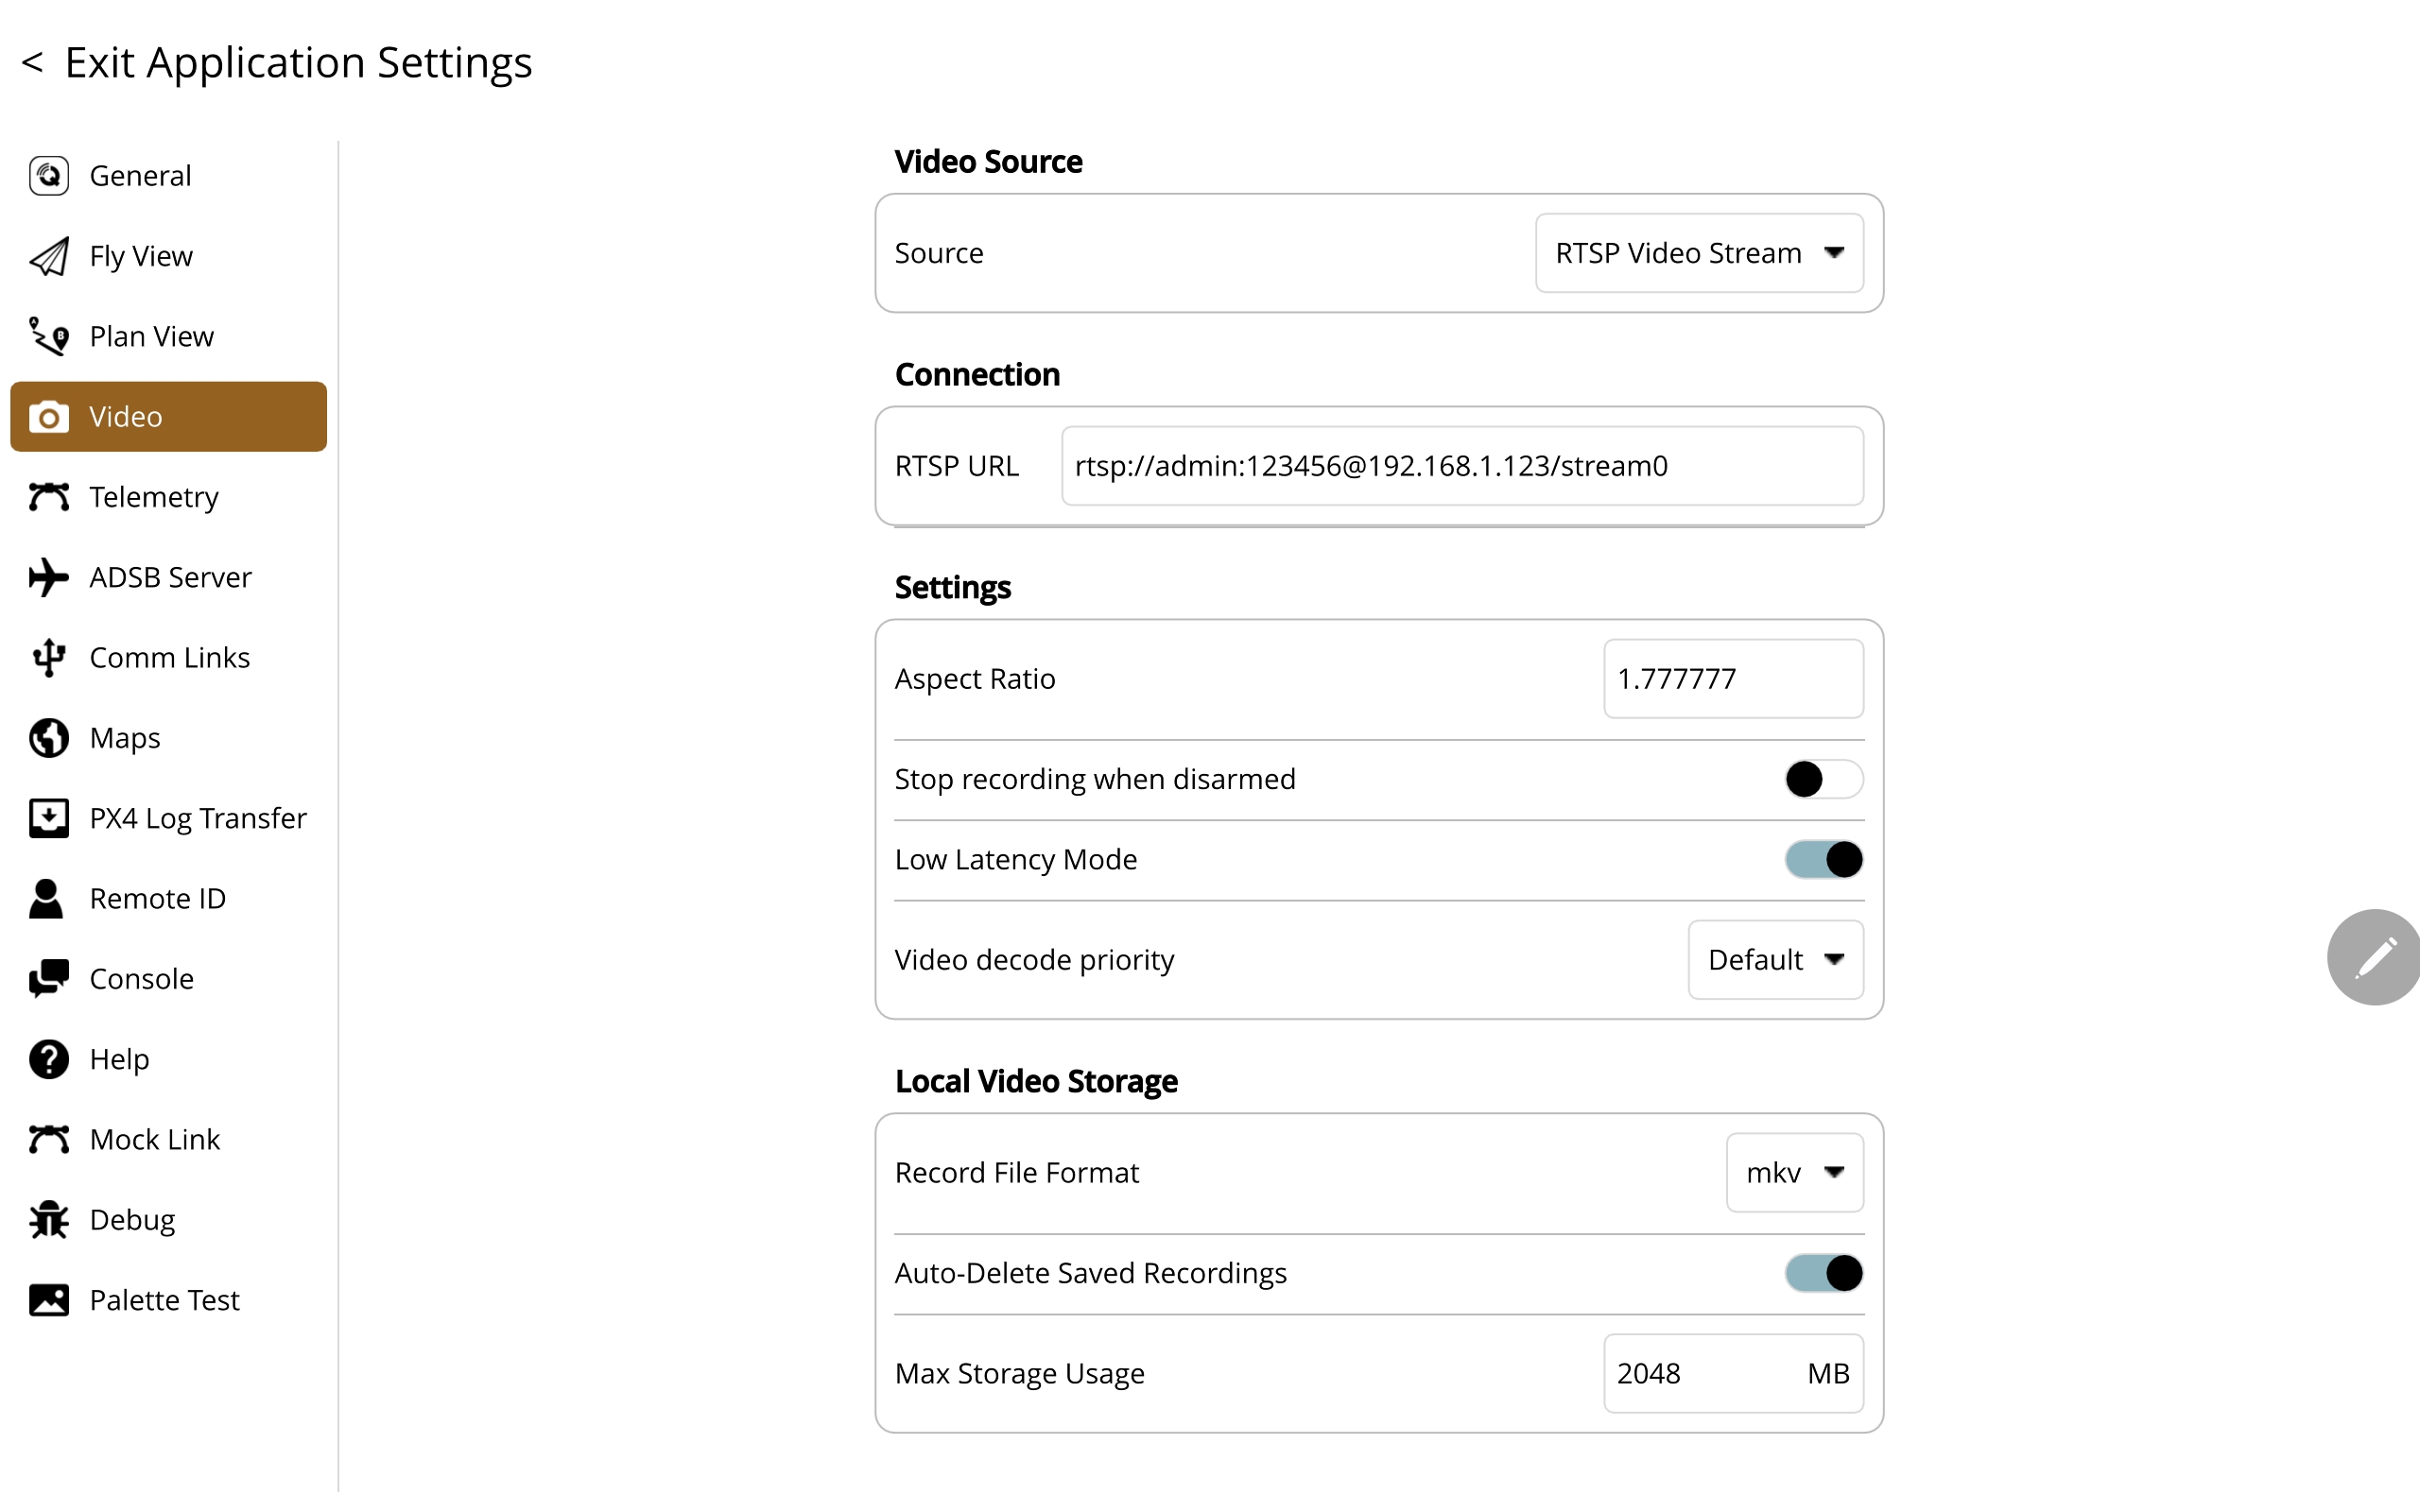2420x1512 pixels.
Task: Switch to Plan View settings
Action: (168, 336)
